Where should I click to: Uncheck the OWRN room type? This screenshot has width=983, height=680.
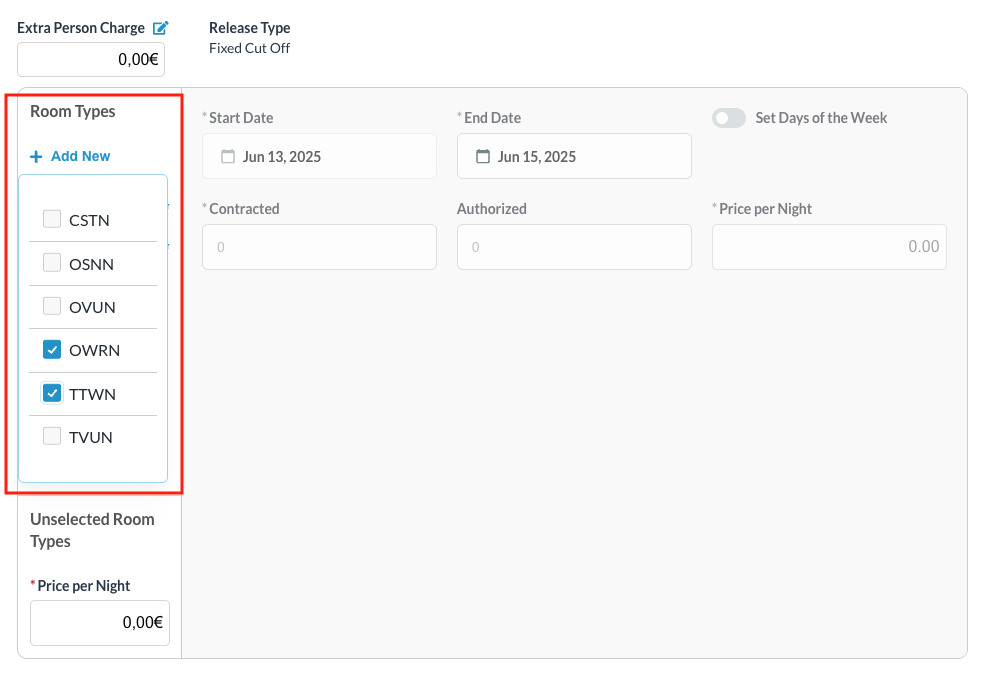click(51, 349)
